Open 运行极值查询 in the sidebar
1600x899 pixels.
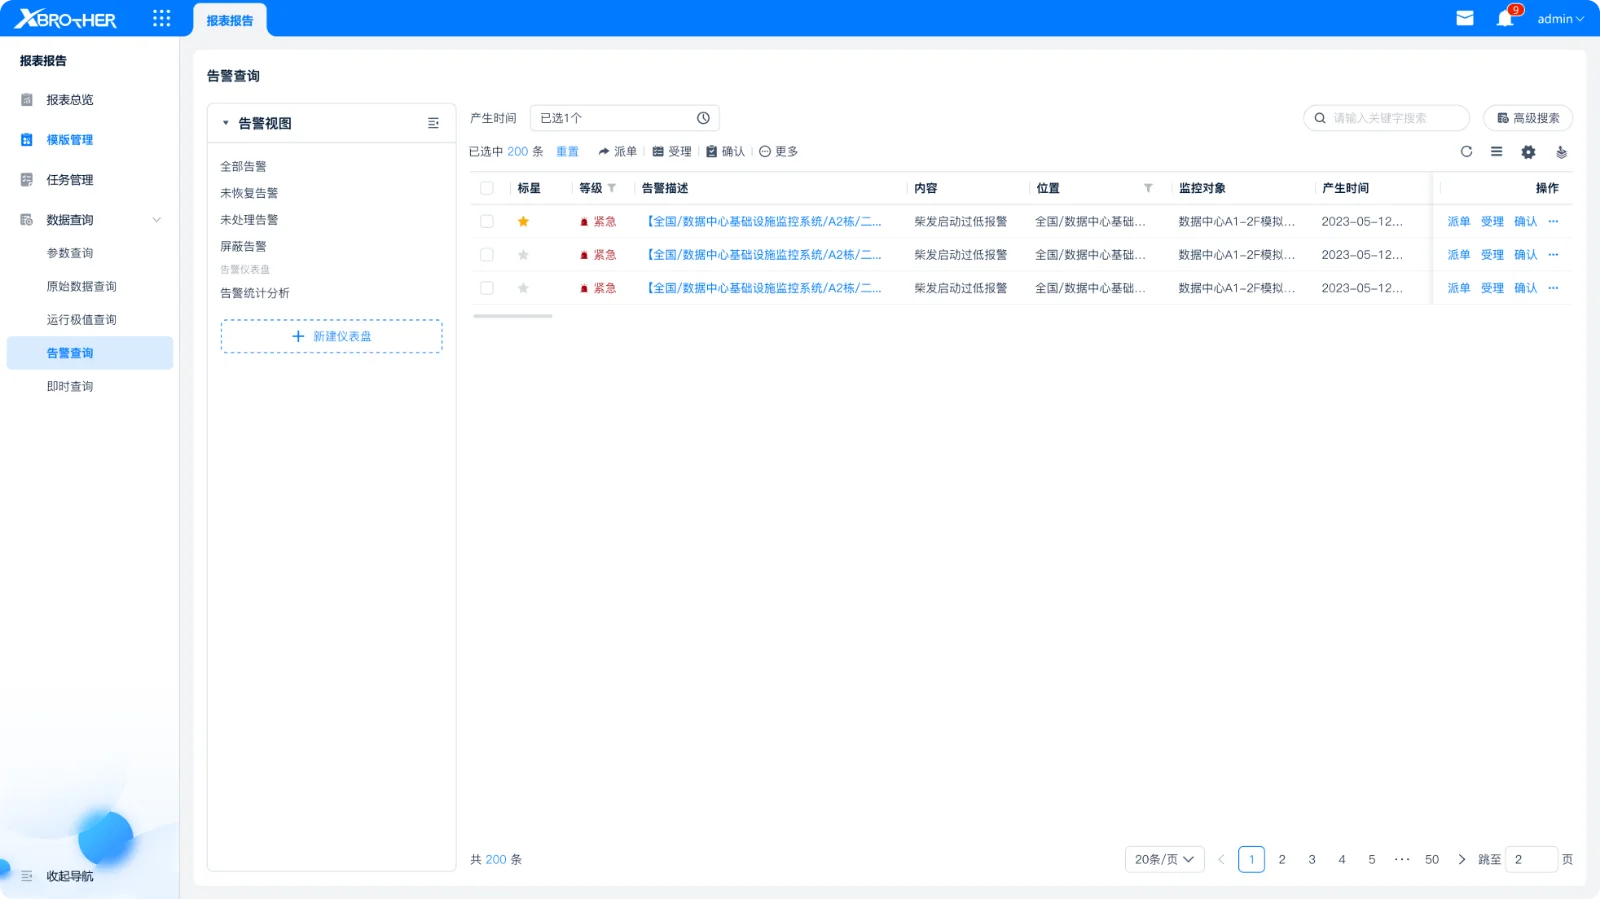82,320
